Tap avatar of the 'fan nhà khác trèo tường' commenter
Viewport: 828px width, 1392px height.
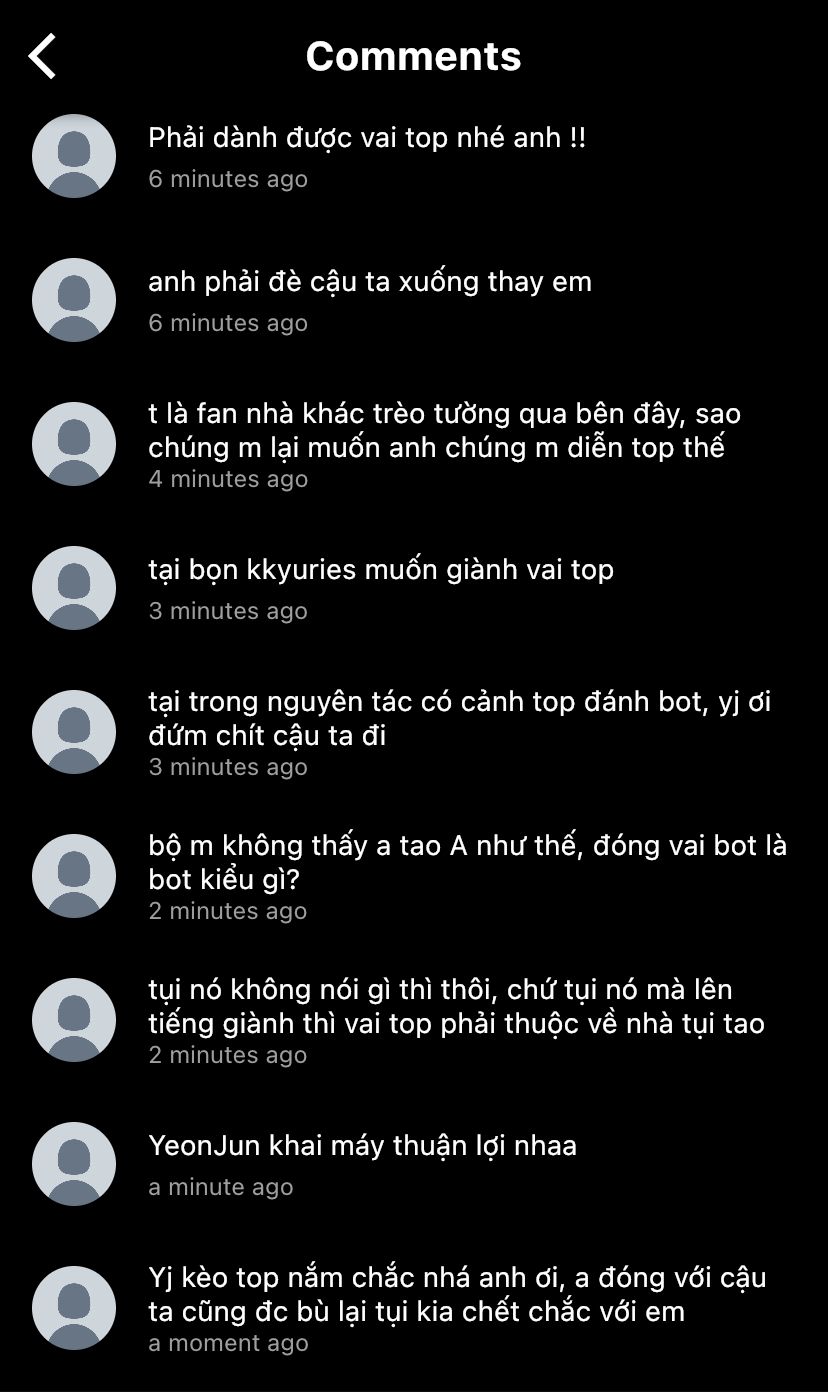[x=74, y=444]
